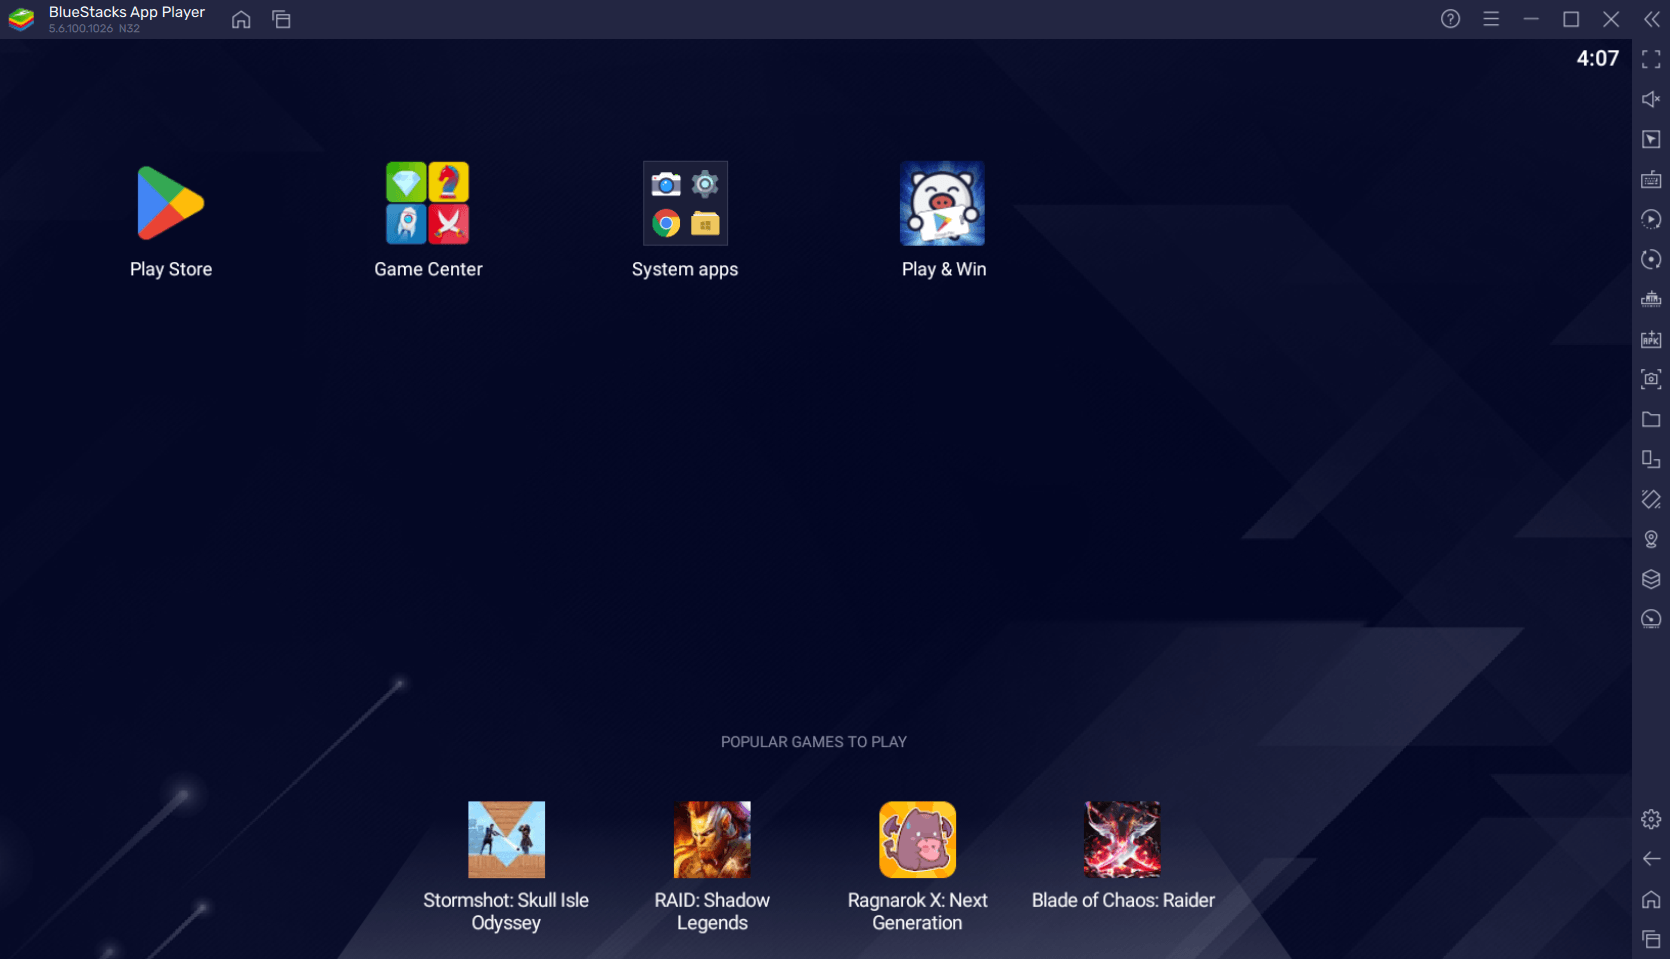Screen dimensions: 1670x959
Task: Open the Game Center app
Action: tap(428, 204)
